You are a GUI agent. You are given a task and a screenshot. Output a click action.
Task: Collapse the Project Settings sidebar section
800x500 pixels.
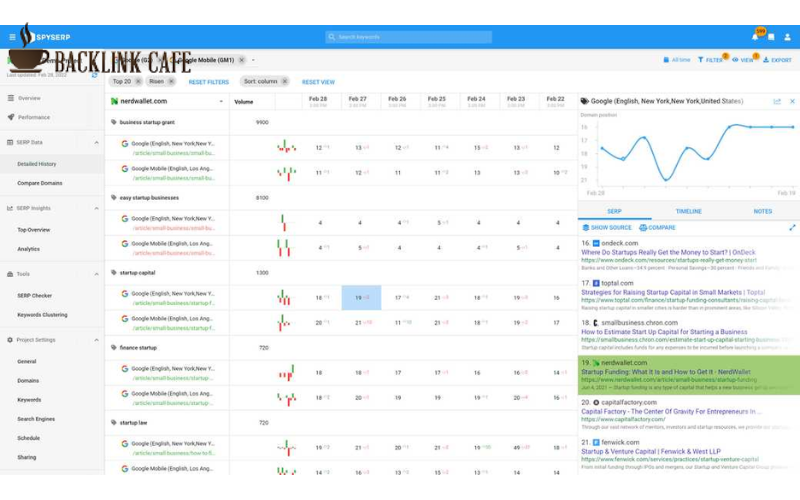pos(96,340)
